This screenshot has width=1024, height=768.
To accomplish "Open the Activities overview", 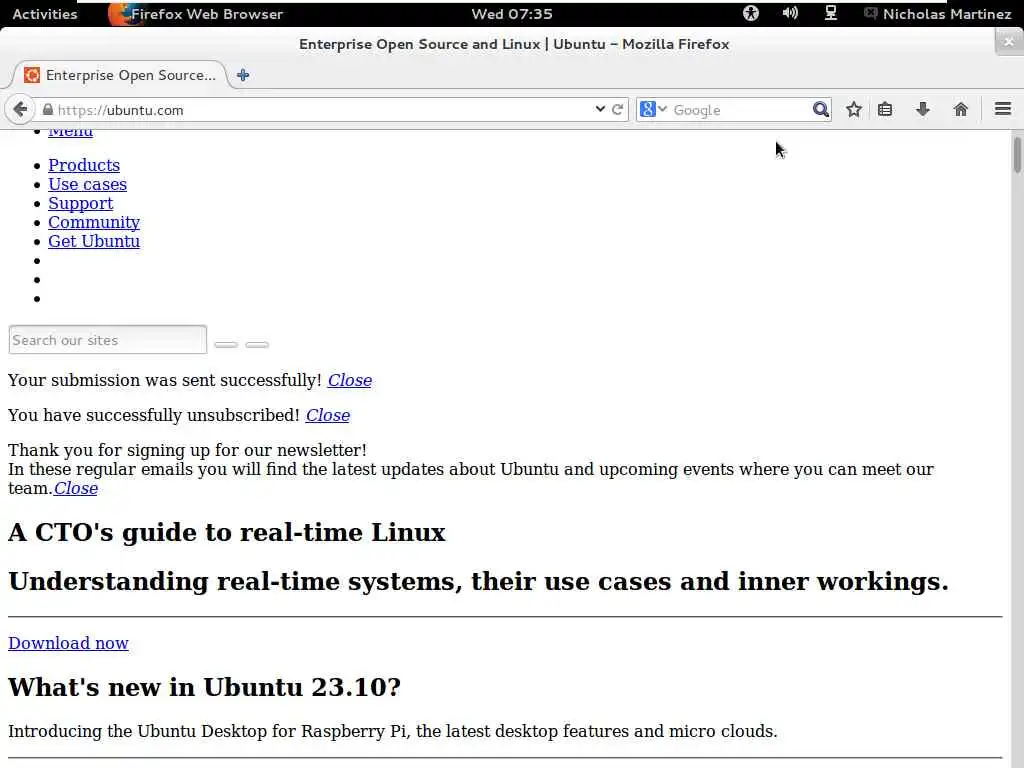I will (44, 14).
